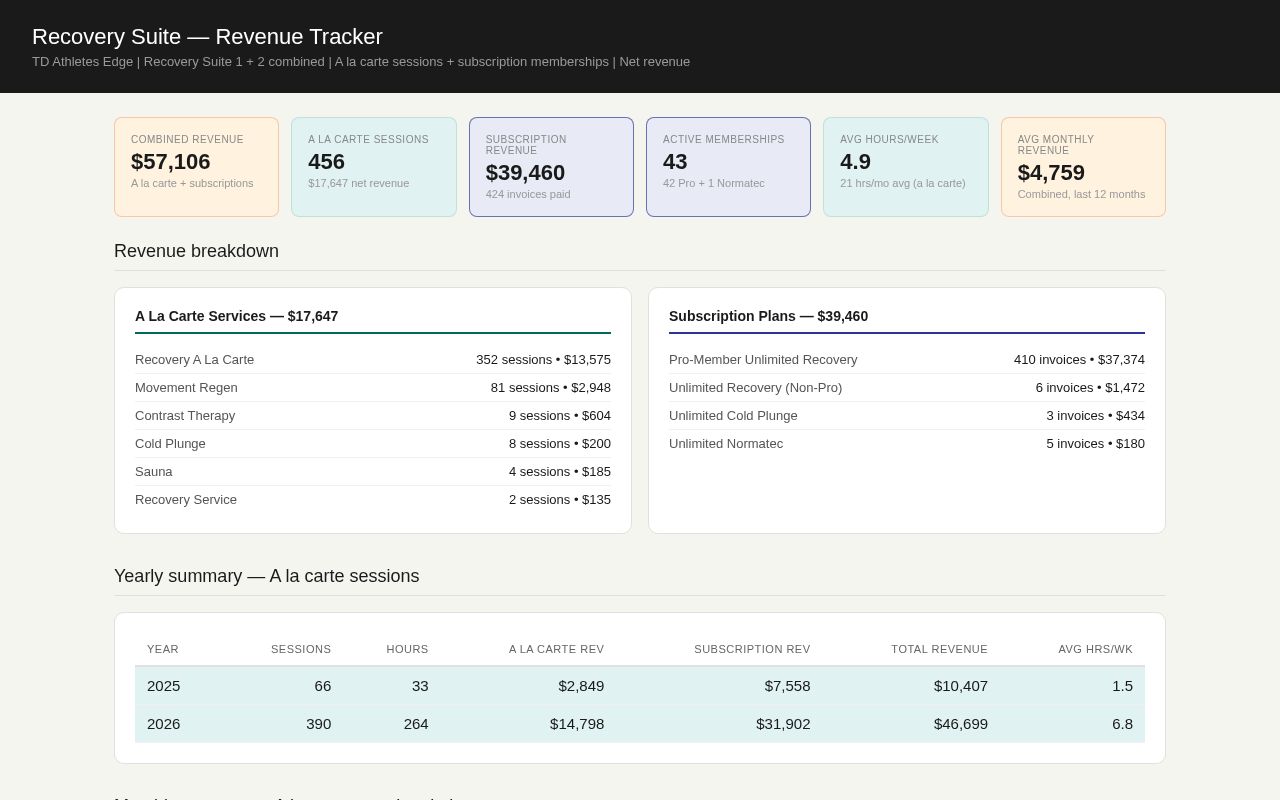This screenshot has height=800, width=1280.
Task: Select the "Contrast Therapy" row label
Action: click(185, 416)
